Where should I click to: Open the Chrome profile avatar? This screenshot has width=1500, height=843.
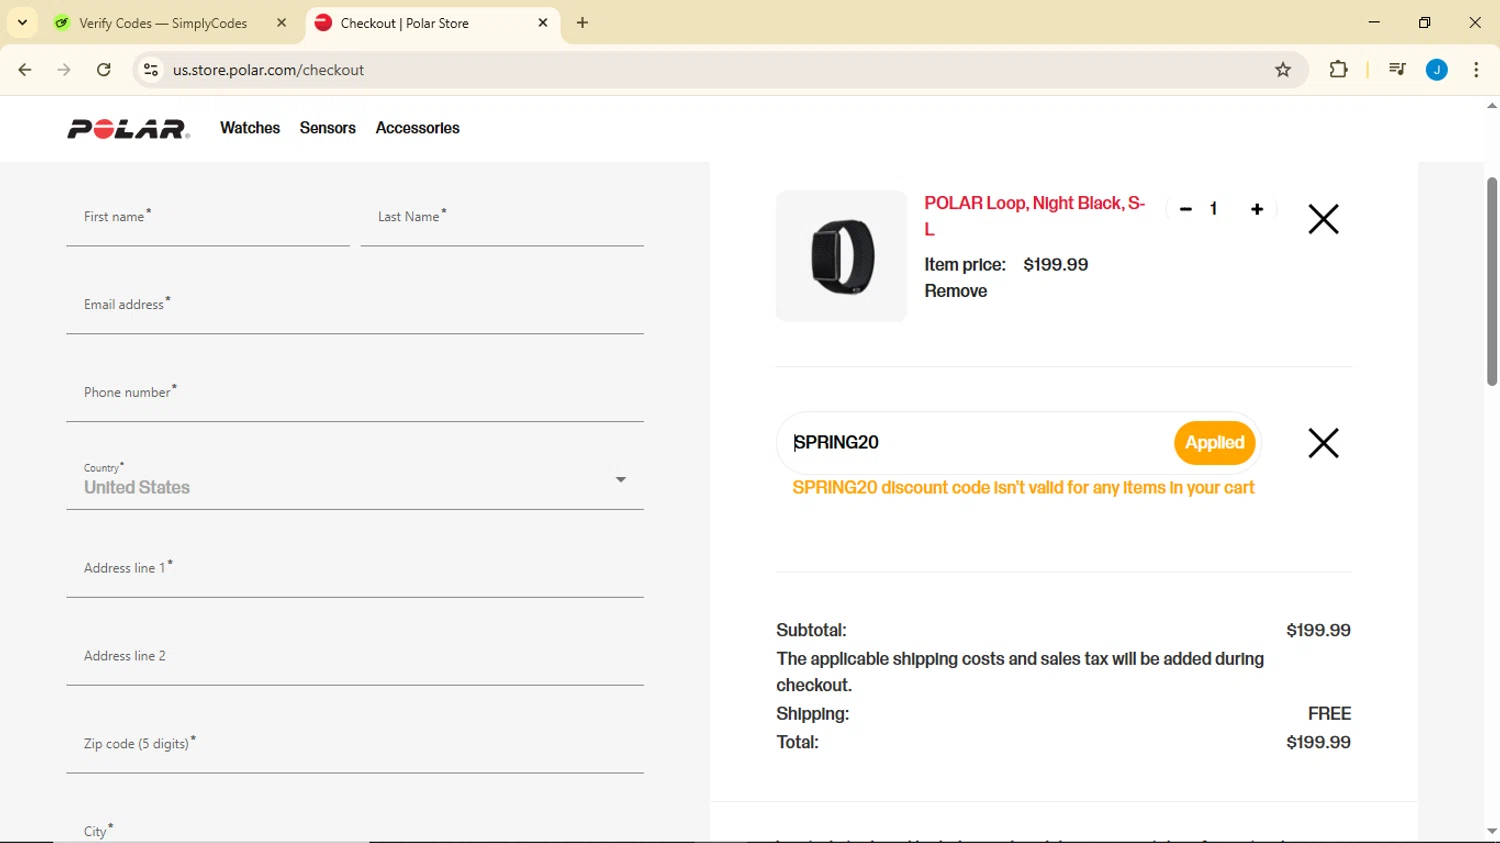point(1437,70)
